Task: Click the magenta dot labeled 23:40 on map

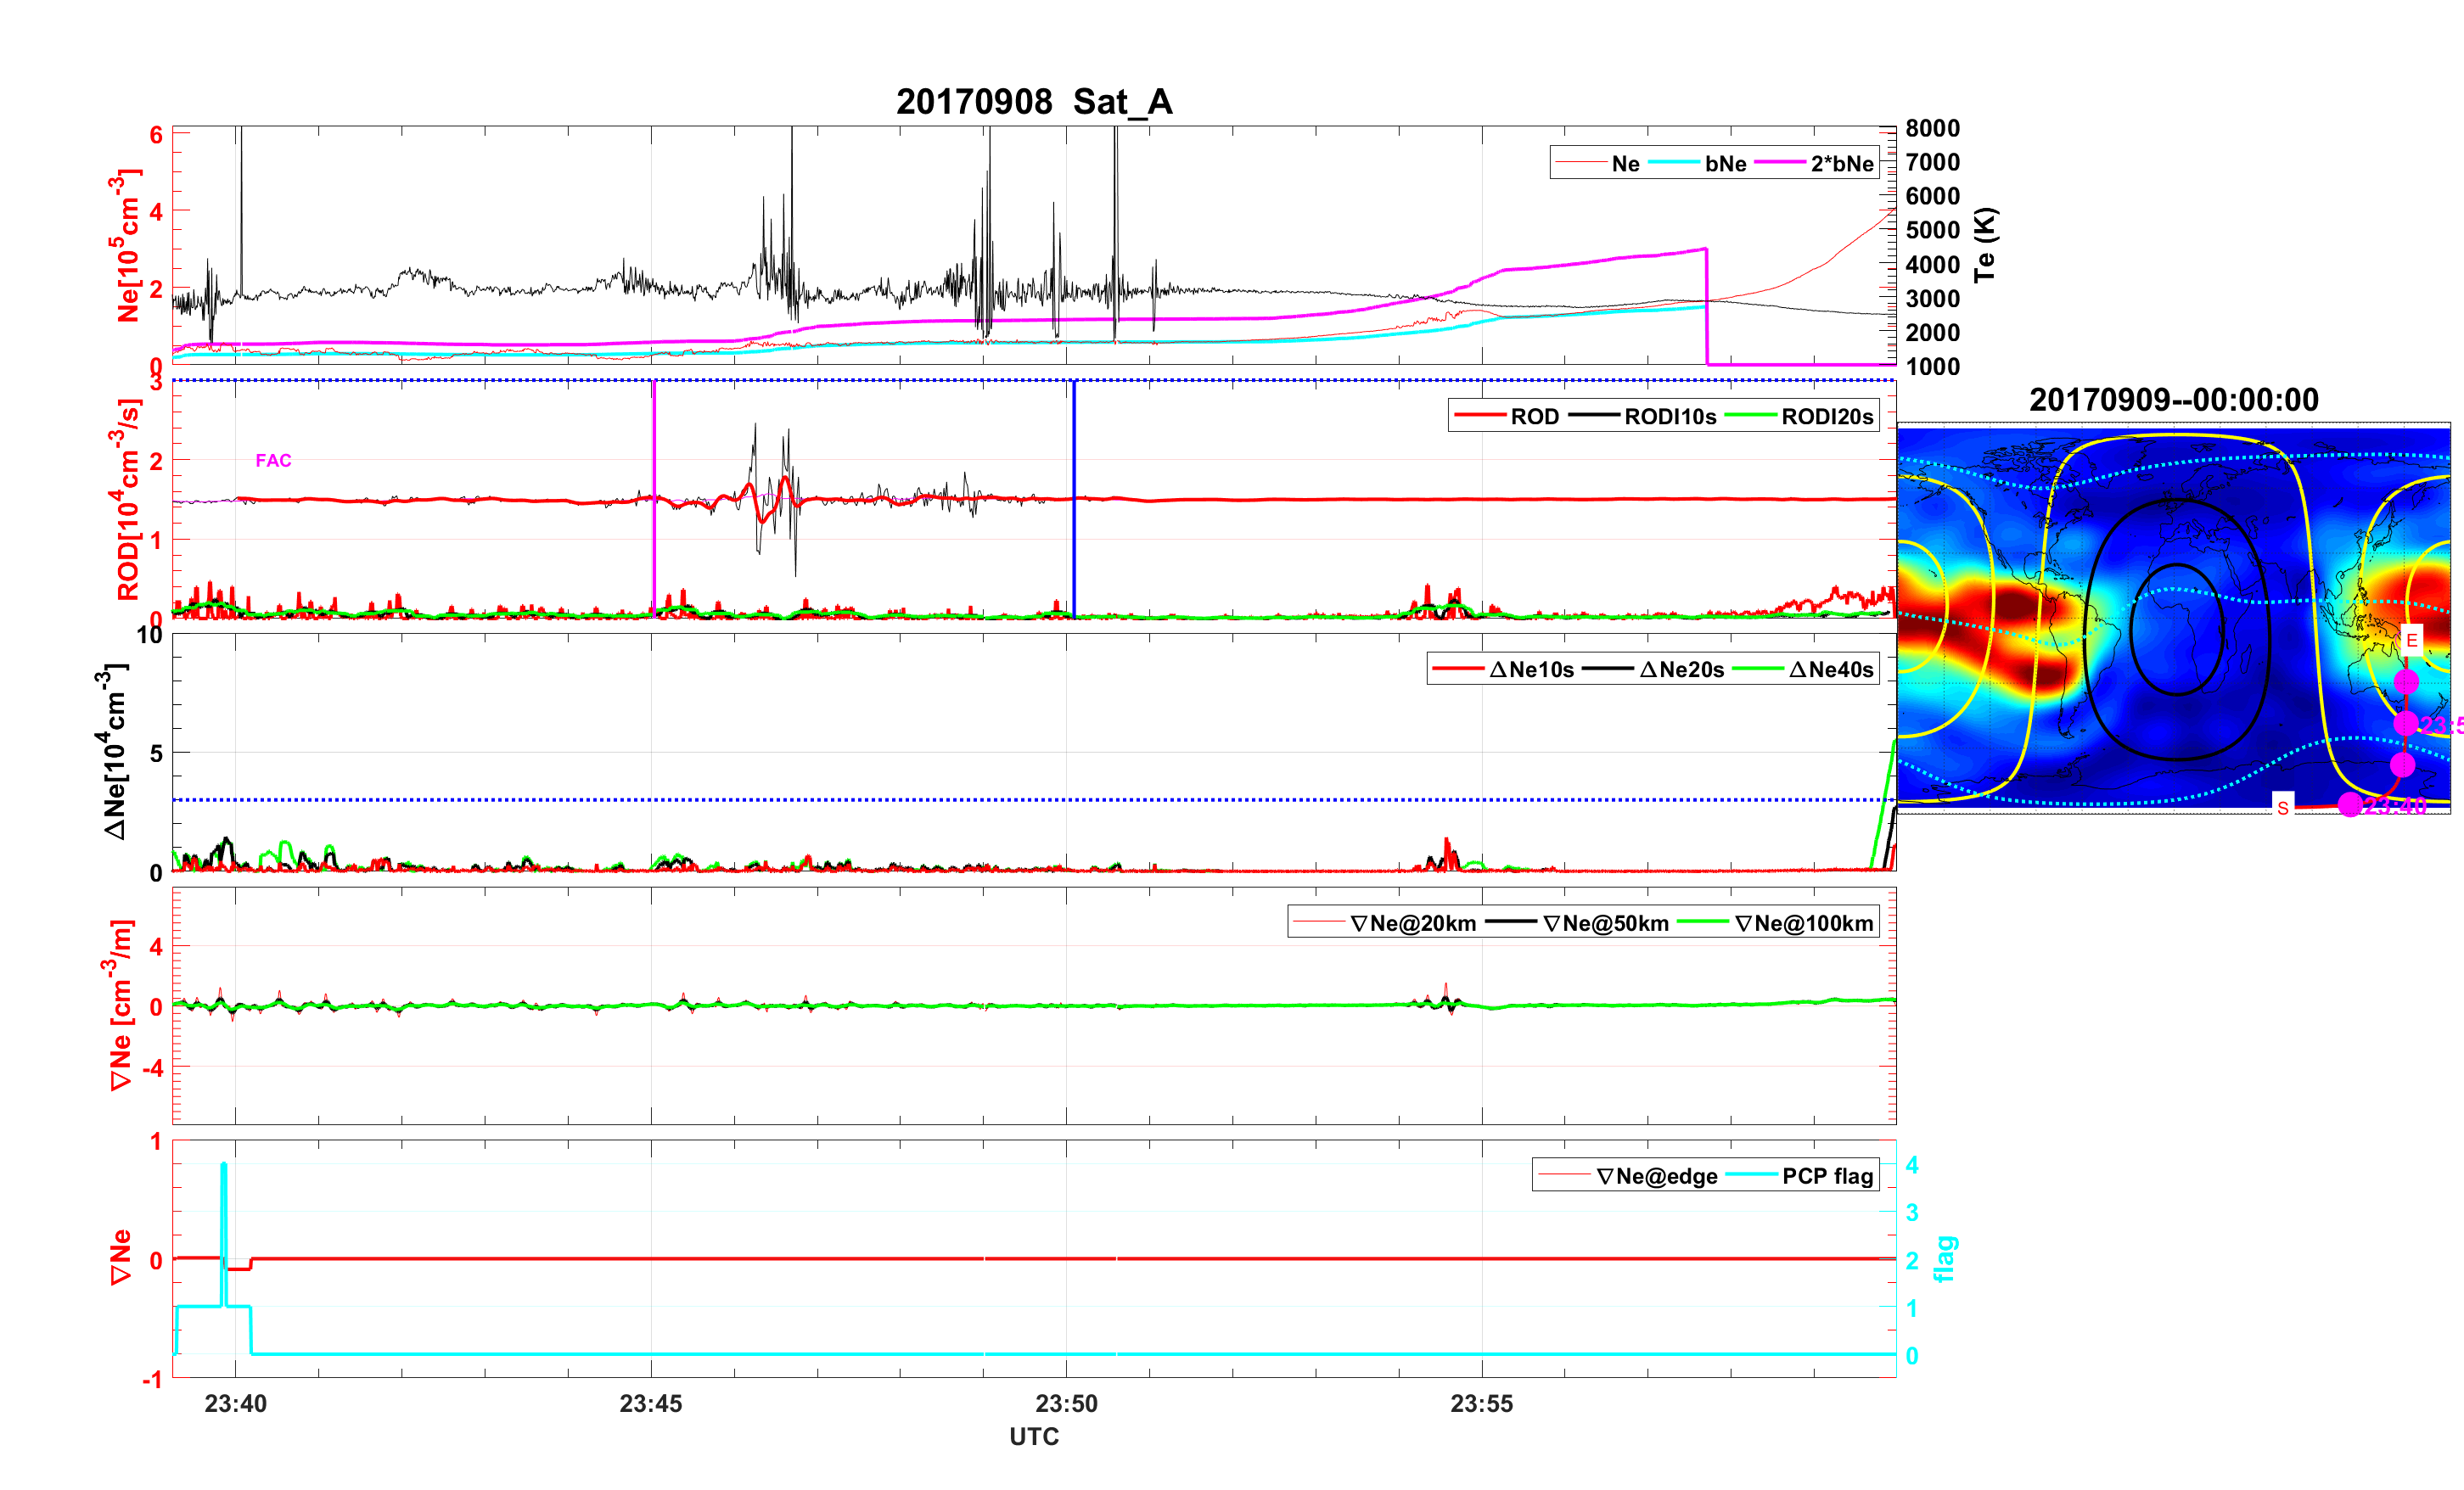Action: click(x=2350, y=805)
